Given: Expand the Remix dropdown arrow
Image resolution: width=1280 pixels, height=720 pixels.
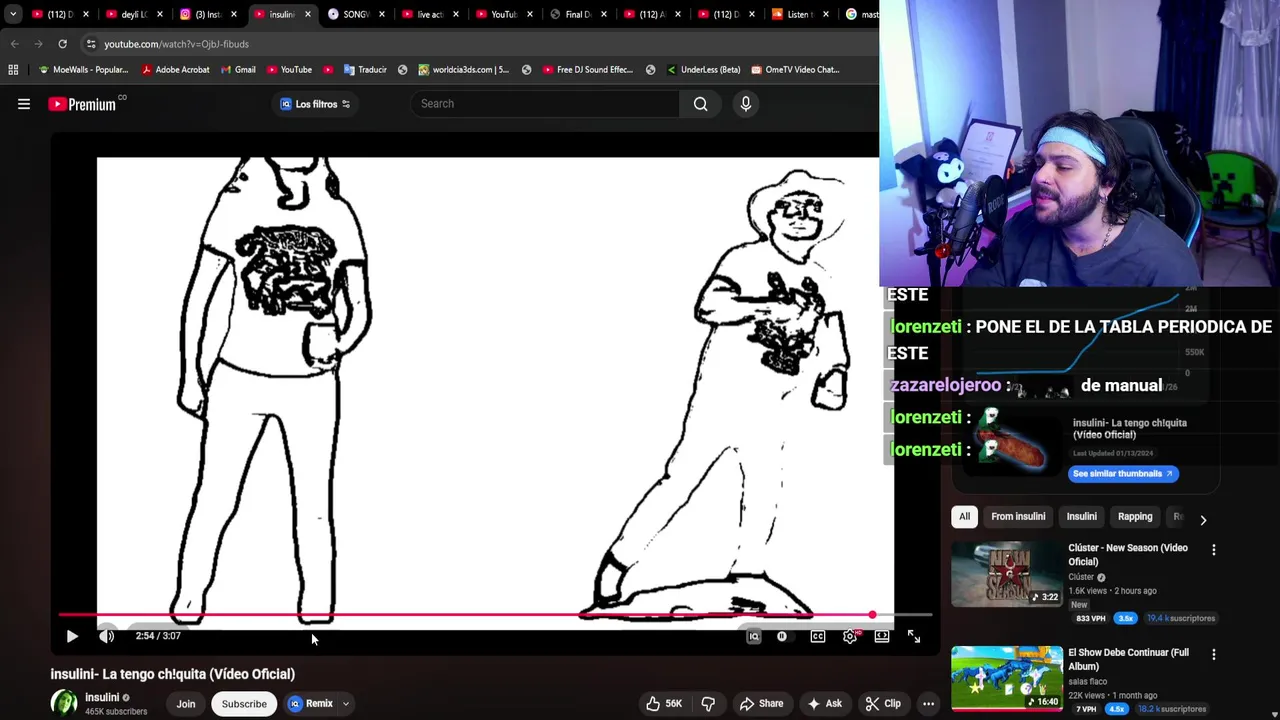Looking at the screenshot, I should click(x=346, y=704).
